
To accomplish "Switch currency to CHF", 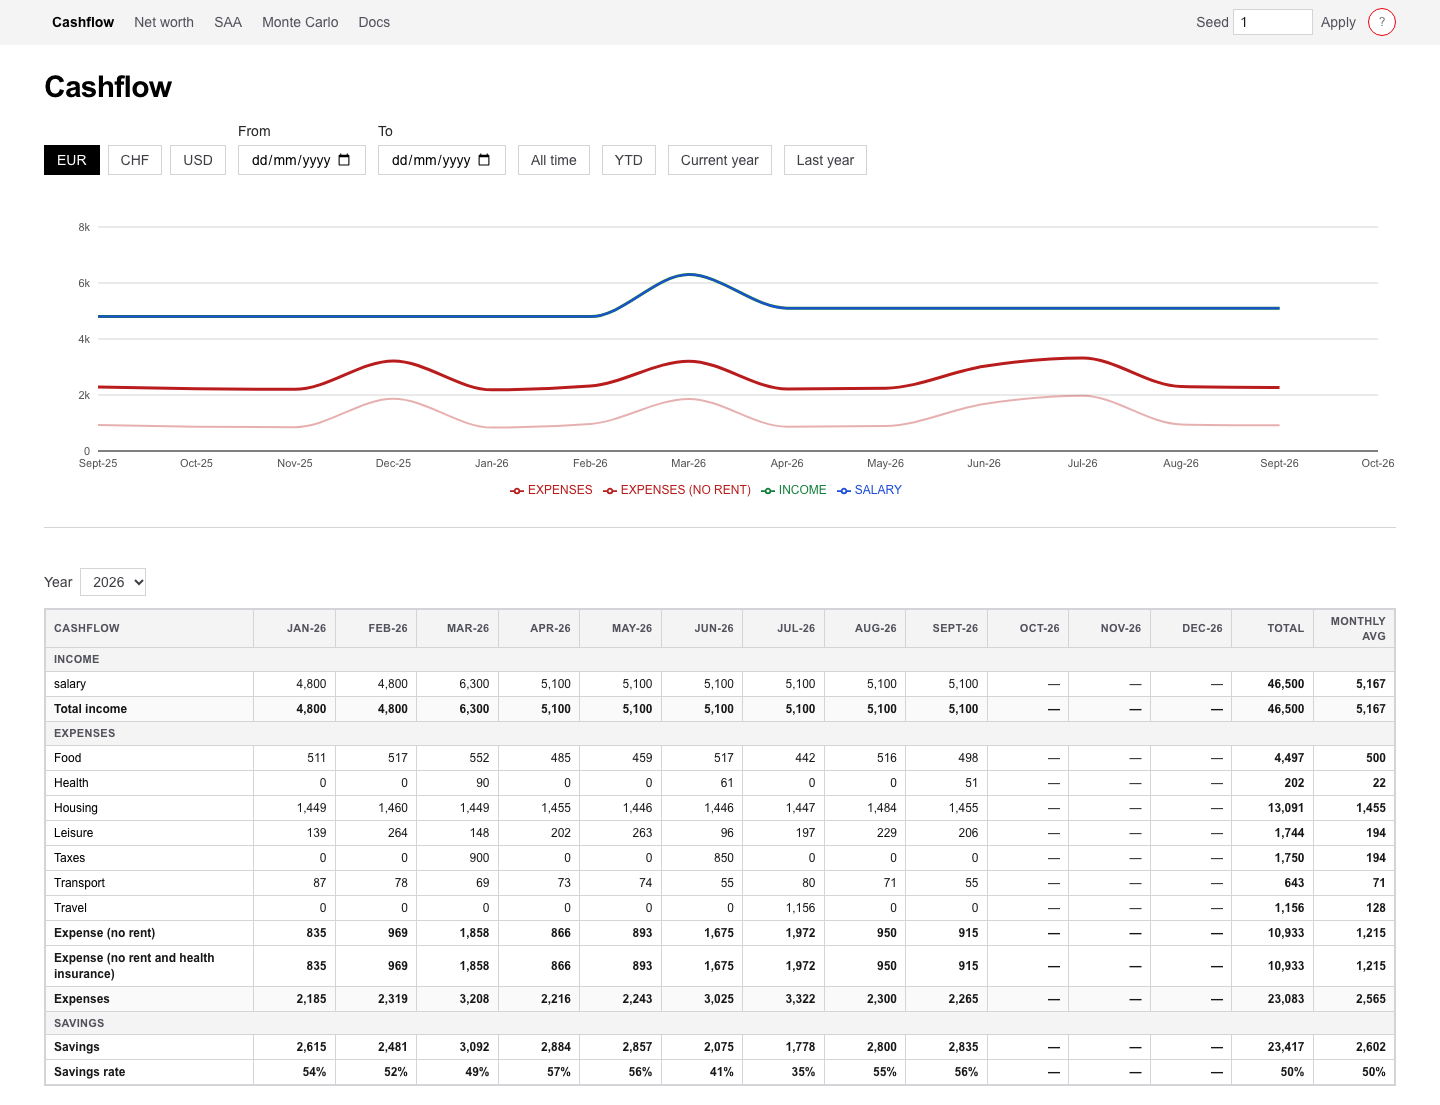I will (135, 160).
